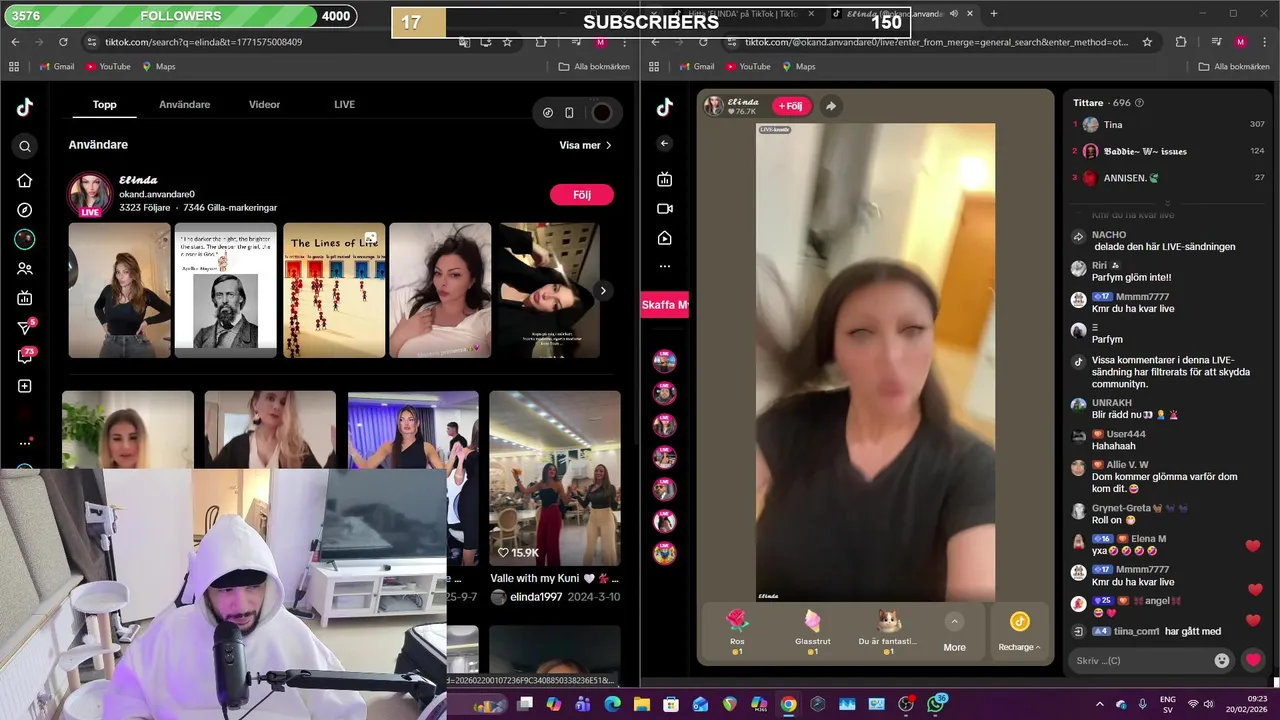Open three-dots menu in live window sidebar

click(x=665, y=267)
